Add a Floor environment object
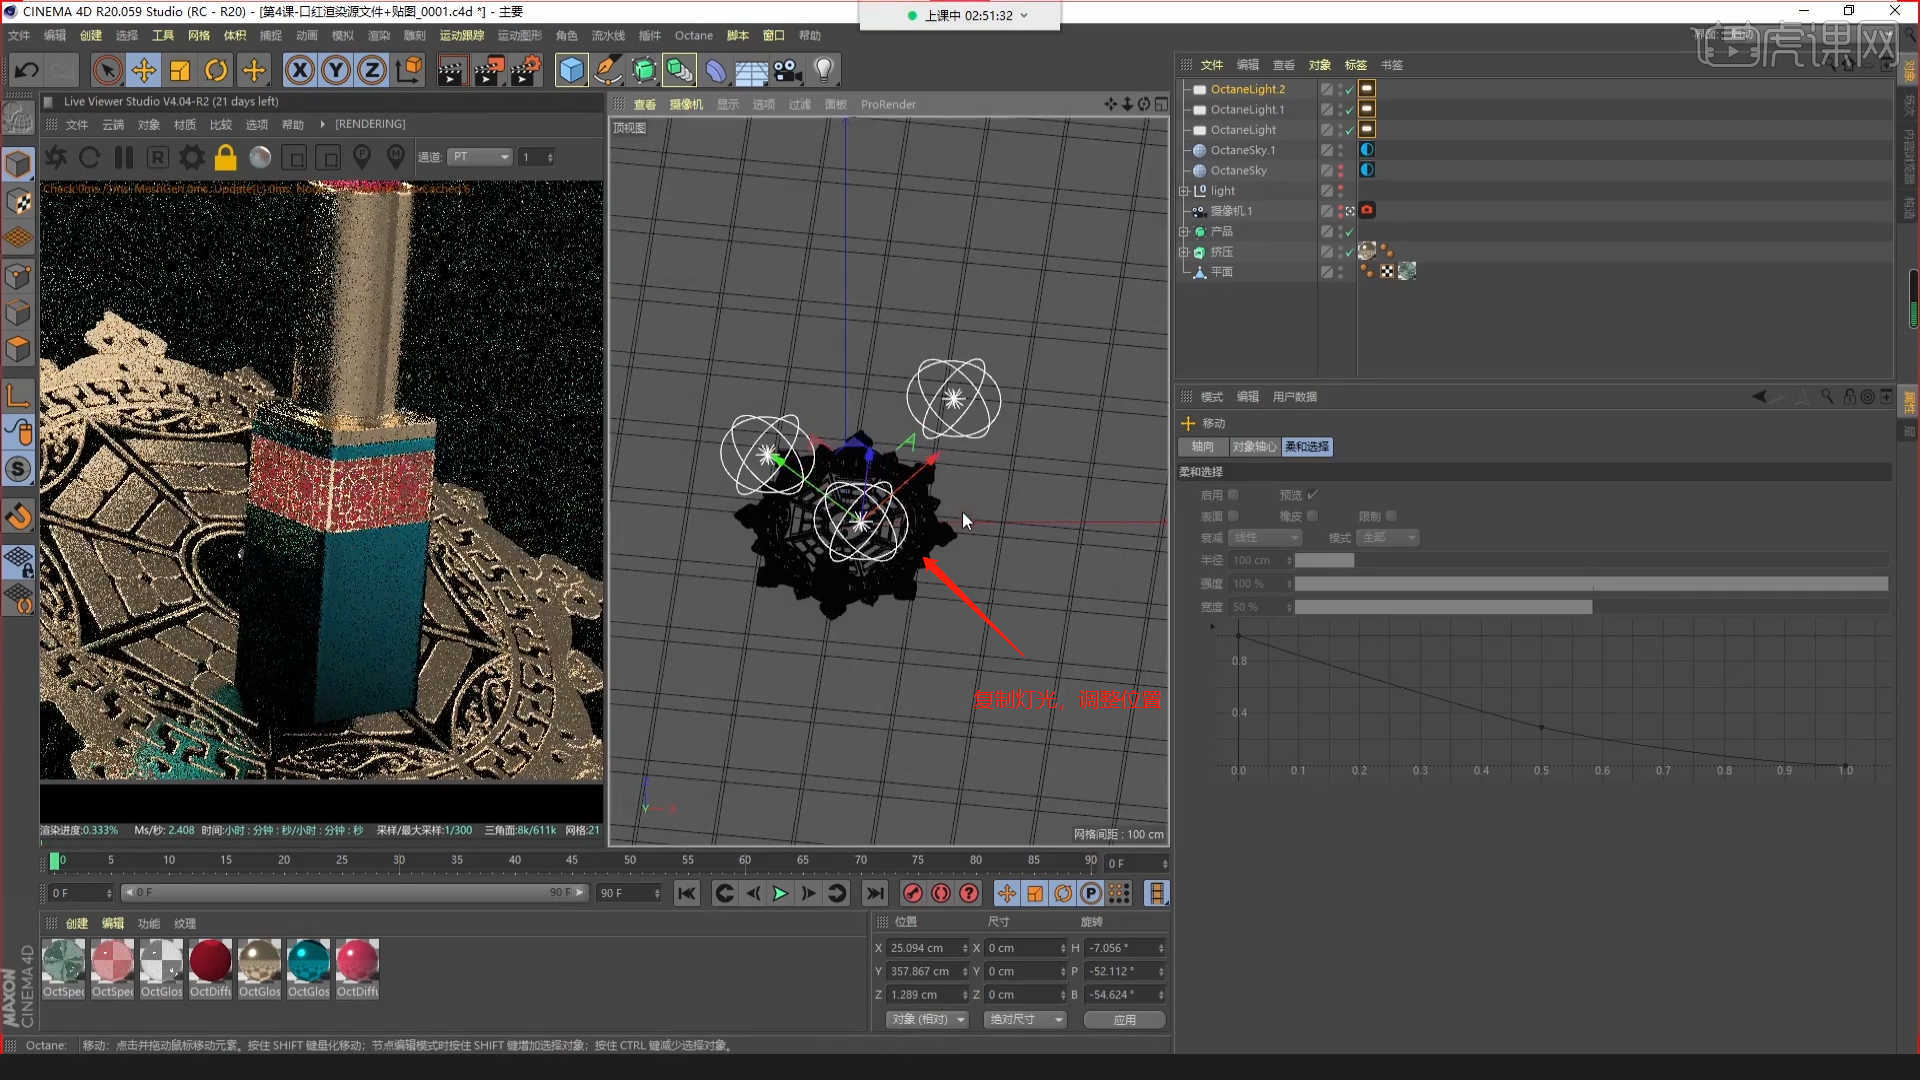The image size is (1920, 1080). point(752,70)
